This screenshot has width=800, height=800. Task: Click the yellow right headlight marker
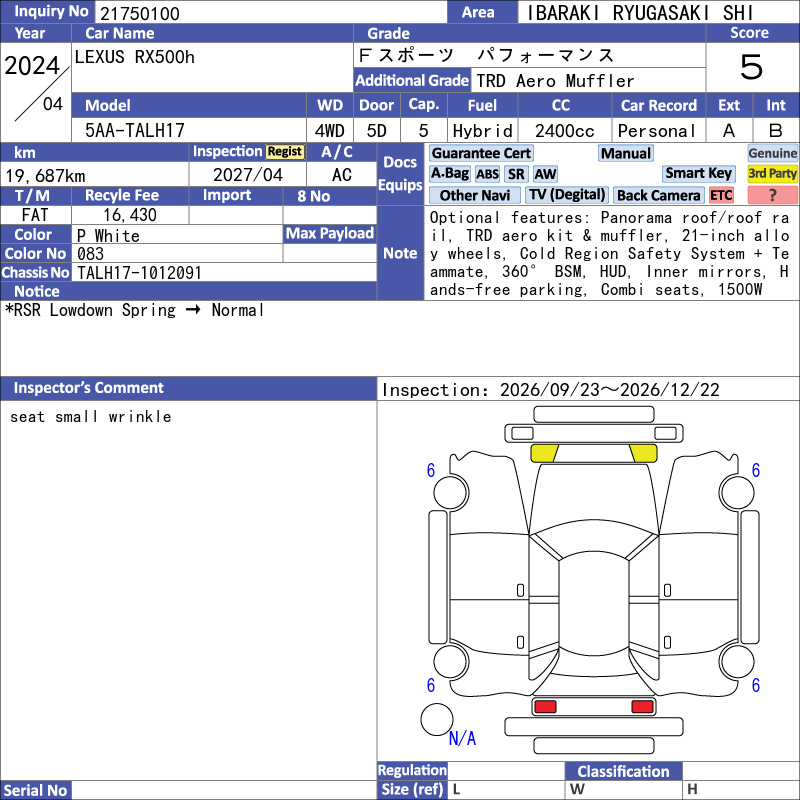click(643, 453)
